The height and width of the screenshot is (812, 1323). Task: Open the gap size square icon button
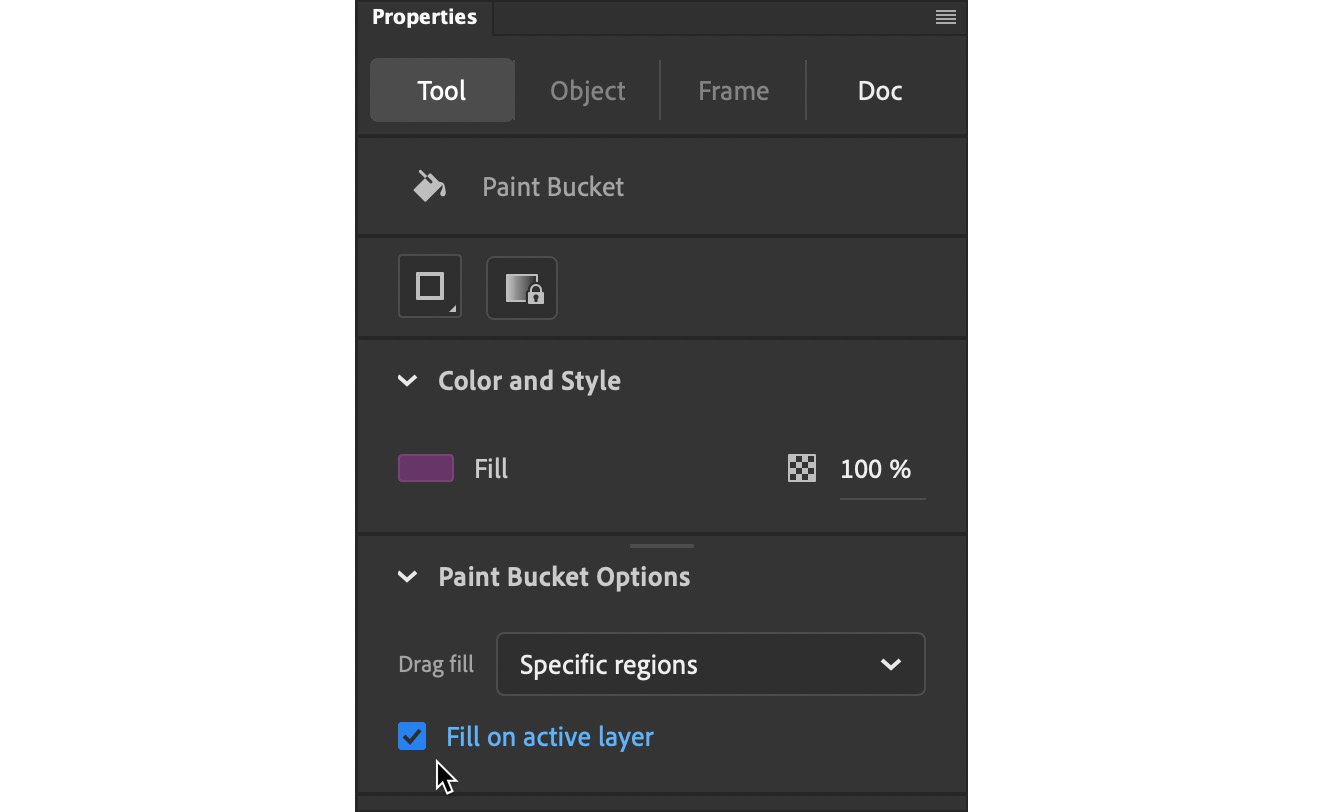pyautogui.click(x=430, y=287)
